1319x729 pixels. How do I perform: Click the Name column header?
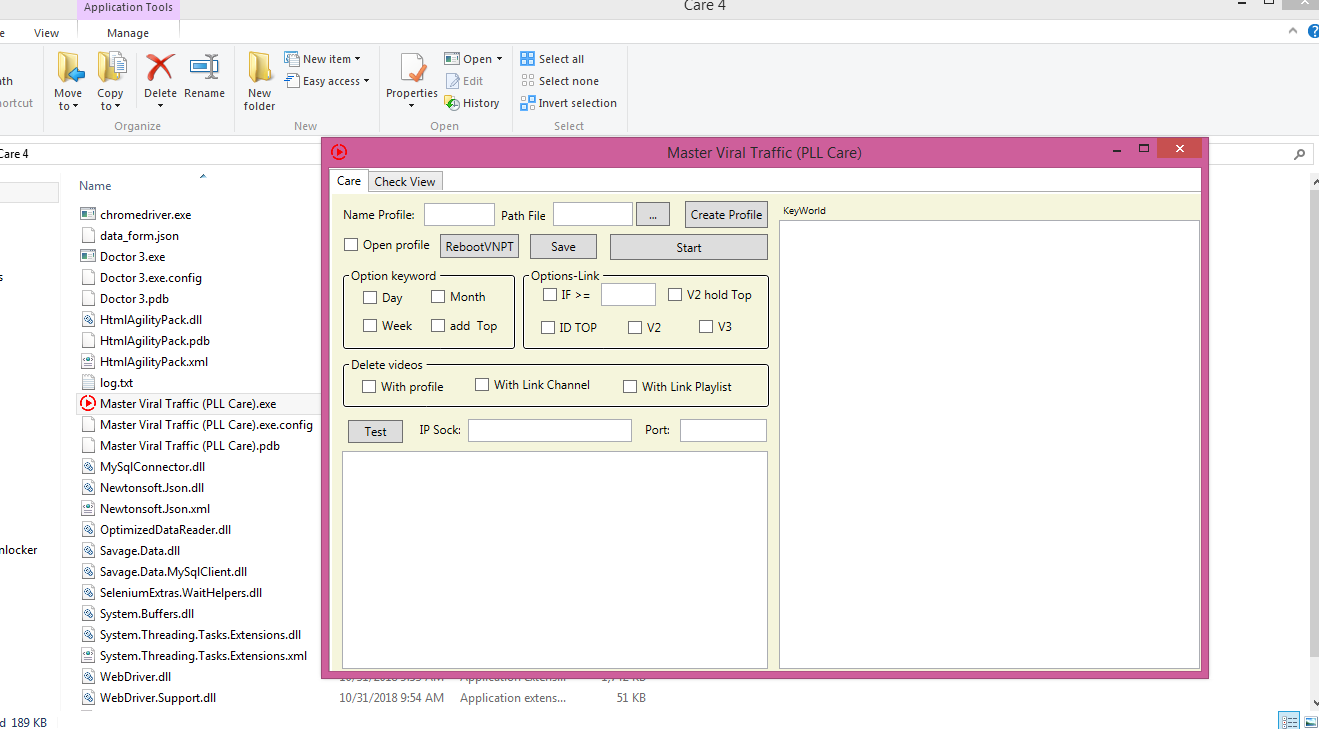[95, 186]
